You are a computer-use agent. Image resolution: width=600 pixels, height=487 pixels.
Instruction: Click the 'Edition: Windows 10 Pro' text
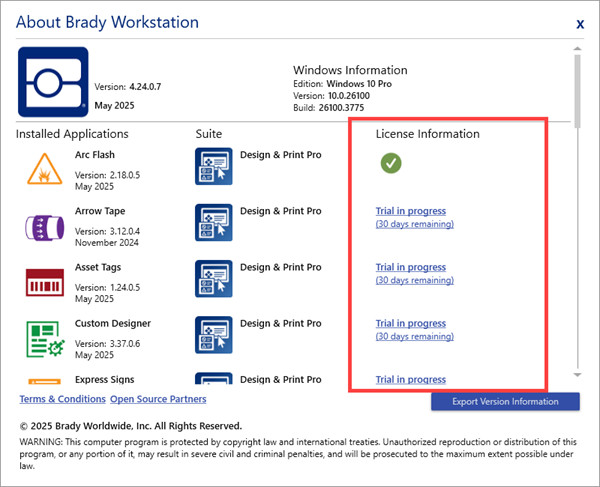[342, 84]
